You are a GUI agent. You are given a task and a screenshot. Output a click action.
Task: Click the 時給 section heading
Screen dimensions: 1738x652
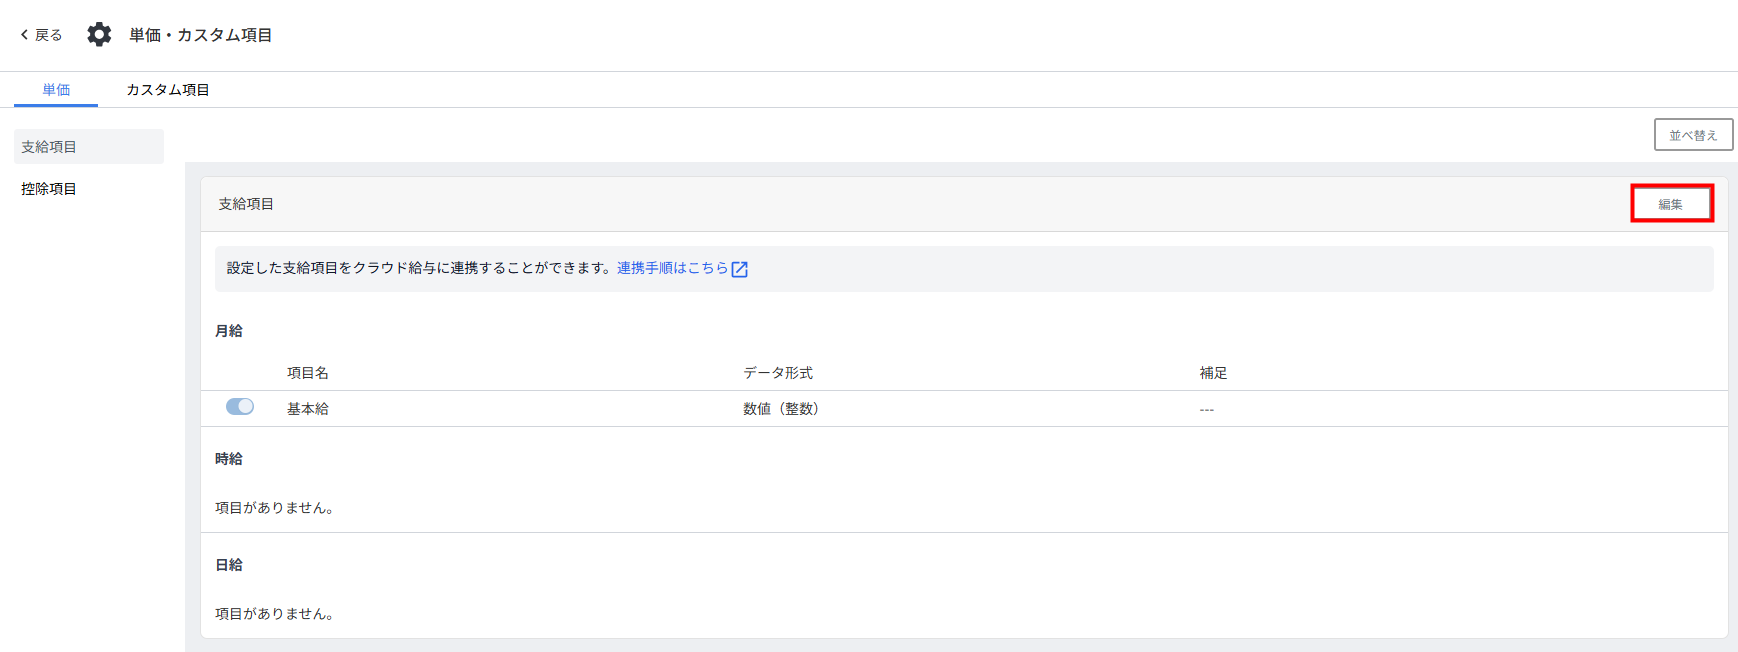click(229, 459)
